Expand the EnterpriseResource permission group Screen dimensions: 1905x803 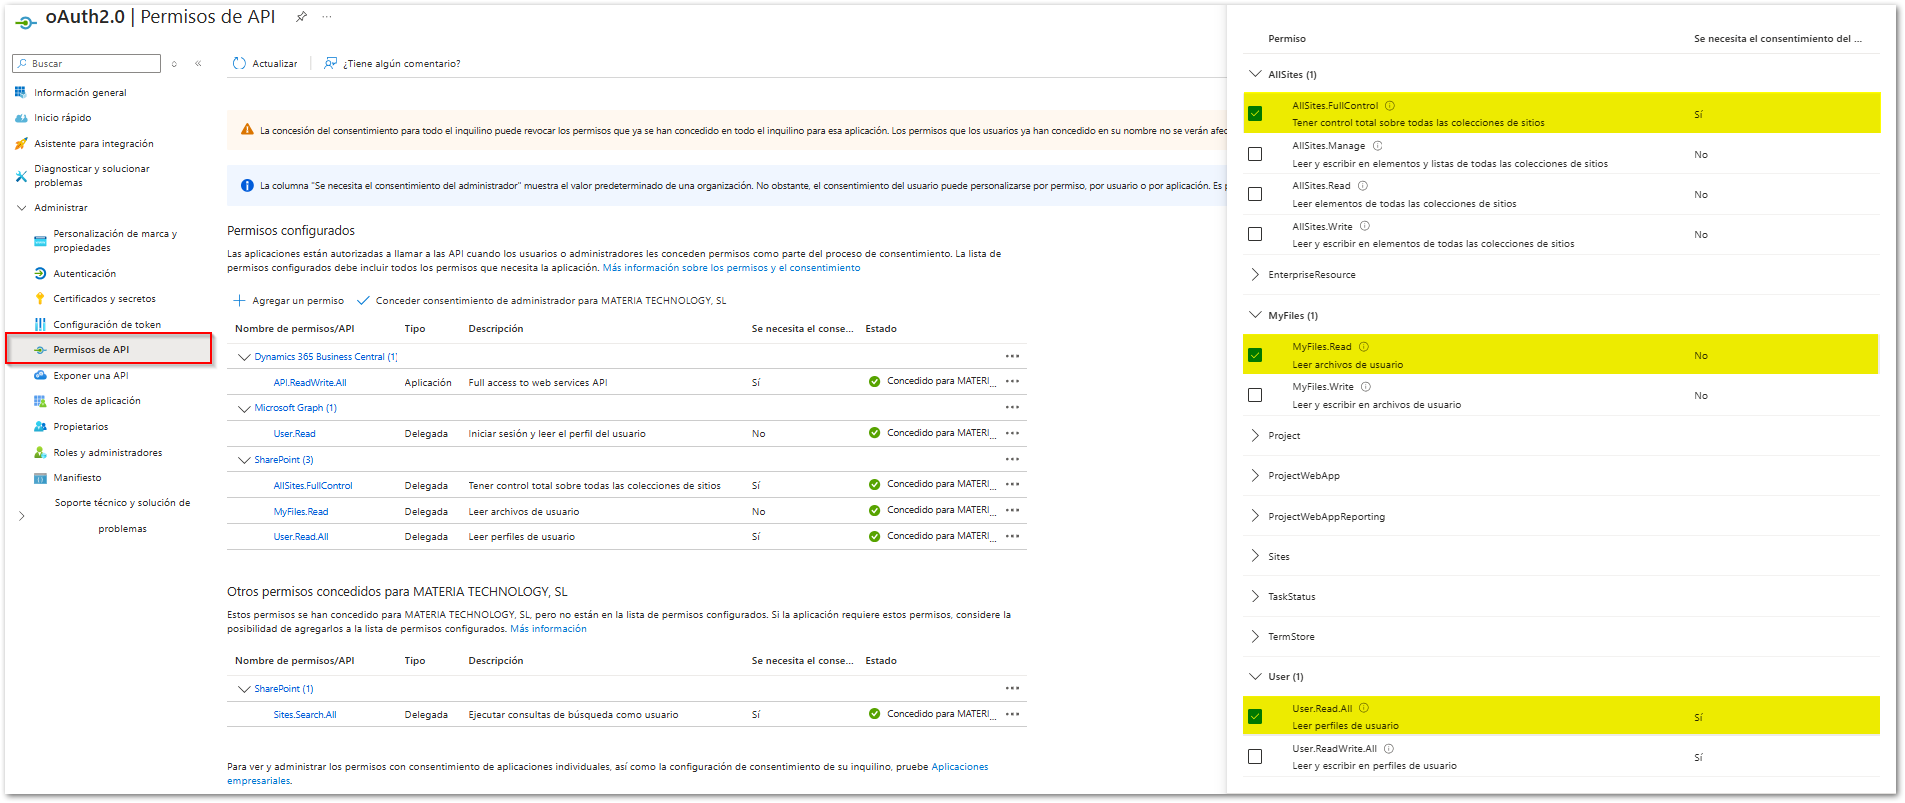[x=1255, y=275]
